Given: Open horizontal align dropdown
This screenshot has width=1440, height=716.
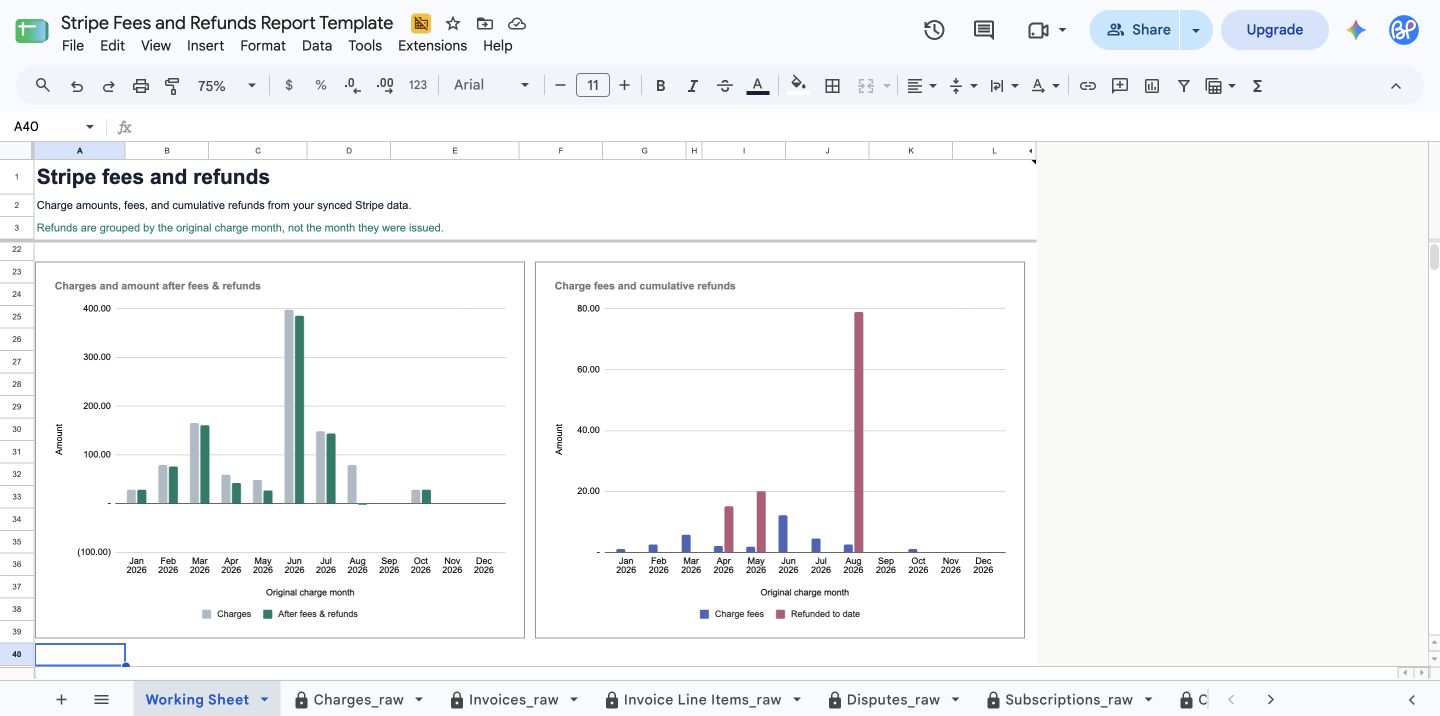Looking at the screenshot, I should [921, 86].
